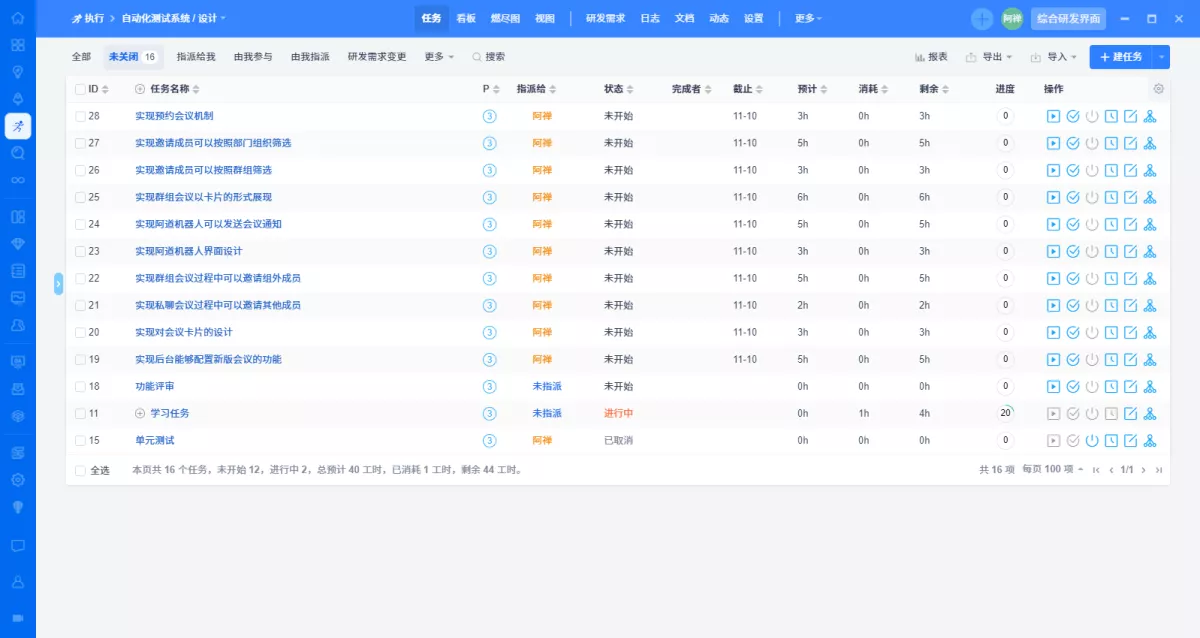1200x638 pixels.
Task: Click the start (play) icon for task 28
Action: (1053, 116)
